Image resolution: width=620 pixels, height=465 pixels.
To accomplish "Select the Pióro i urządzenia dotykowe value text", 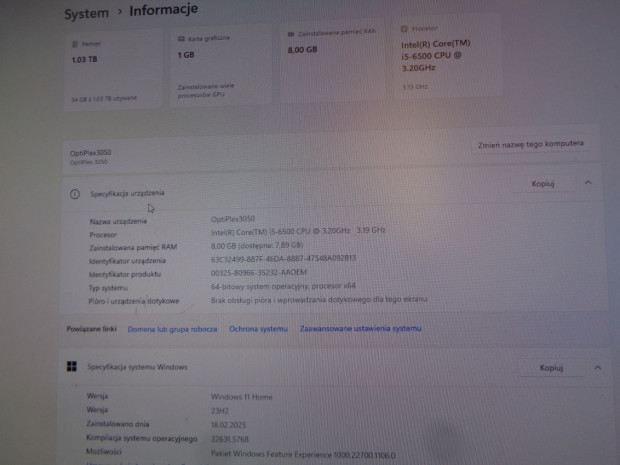I will point(319,300).
